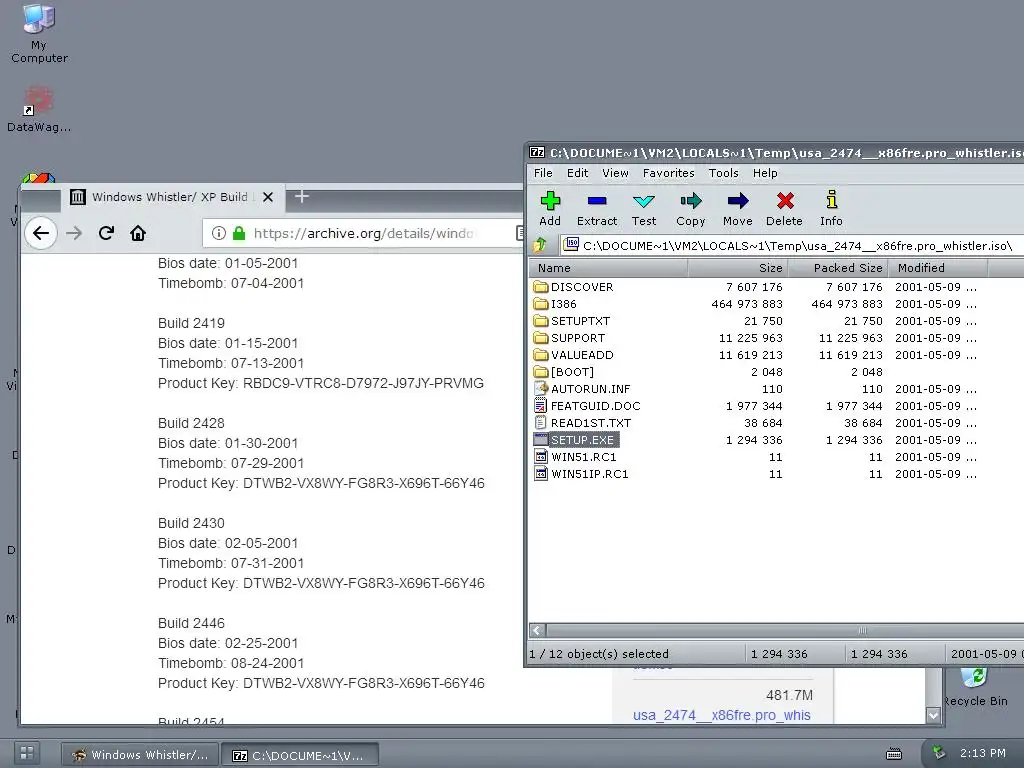Open the Recycle Bin desktop icon
Viewport: 1024px width, 768px height.
pos(974,687)
